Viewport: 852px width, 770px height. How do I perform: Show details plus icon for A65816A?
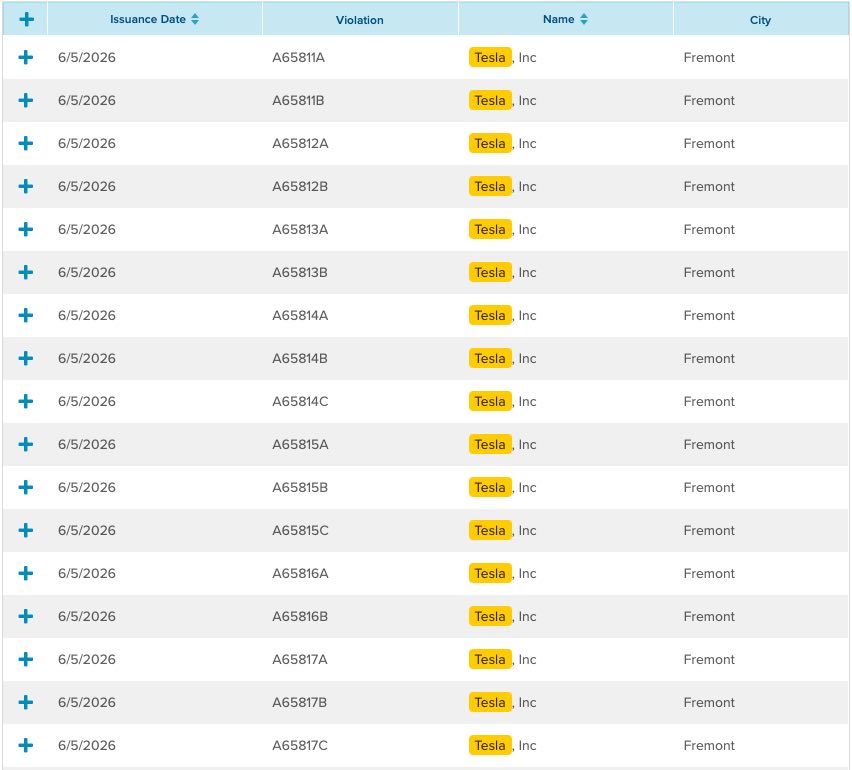(x=26, y=573)
